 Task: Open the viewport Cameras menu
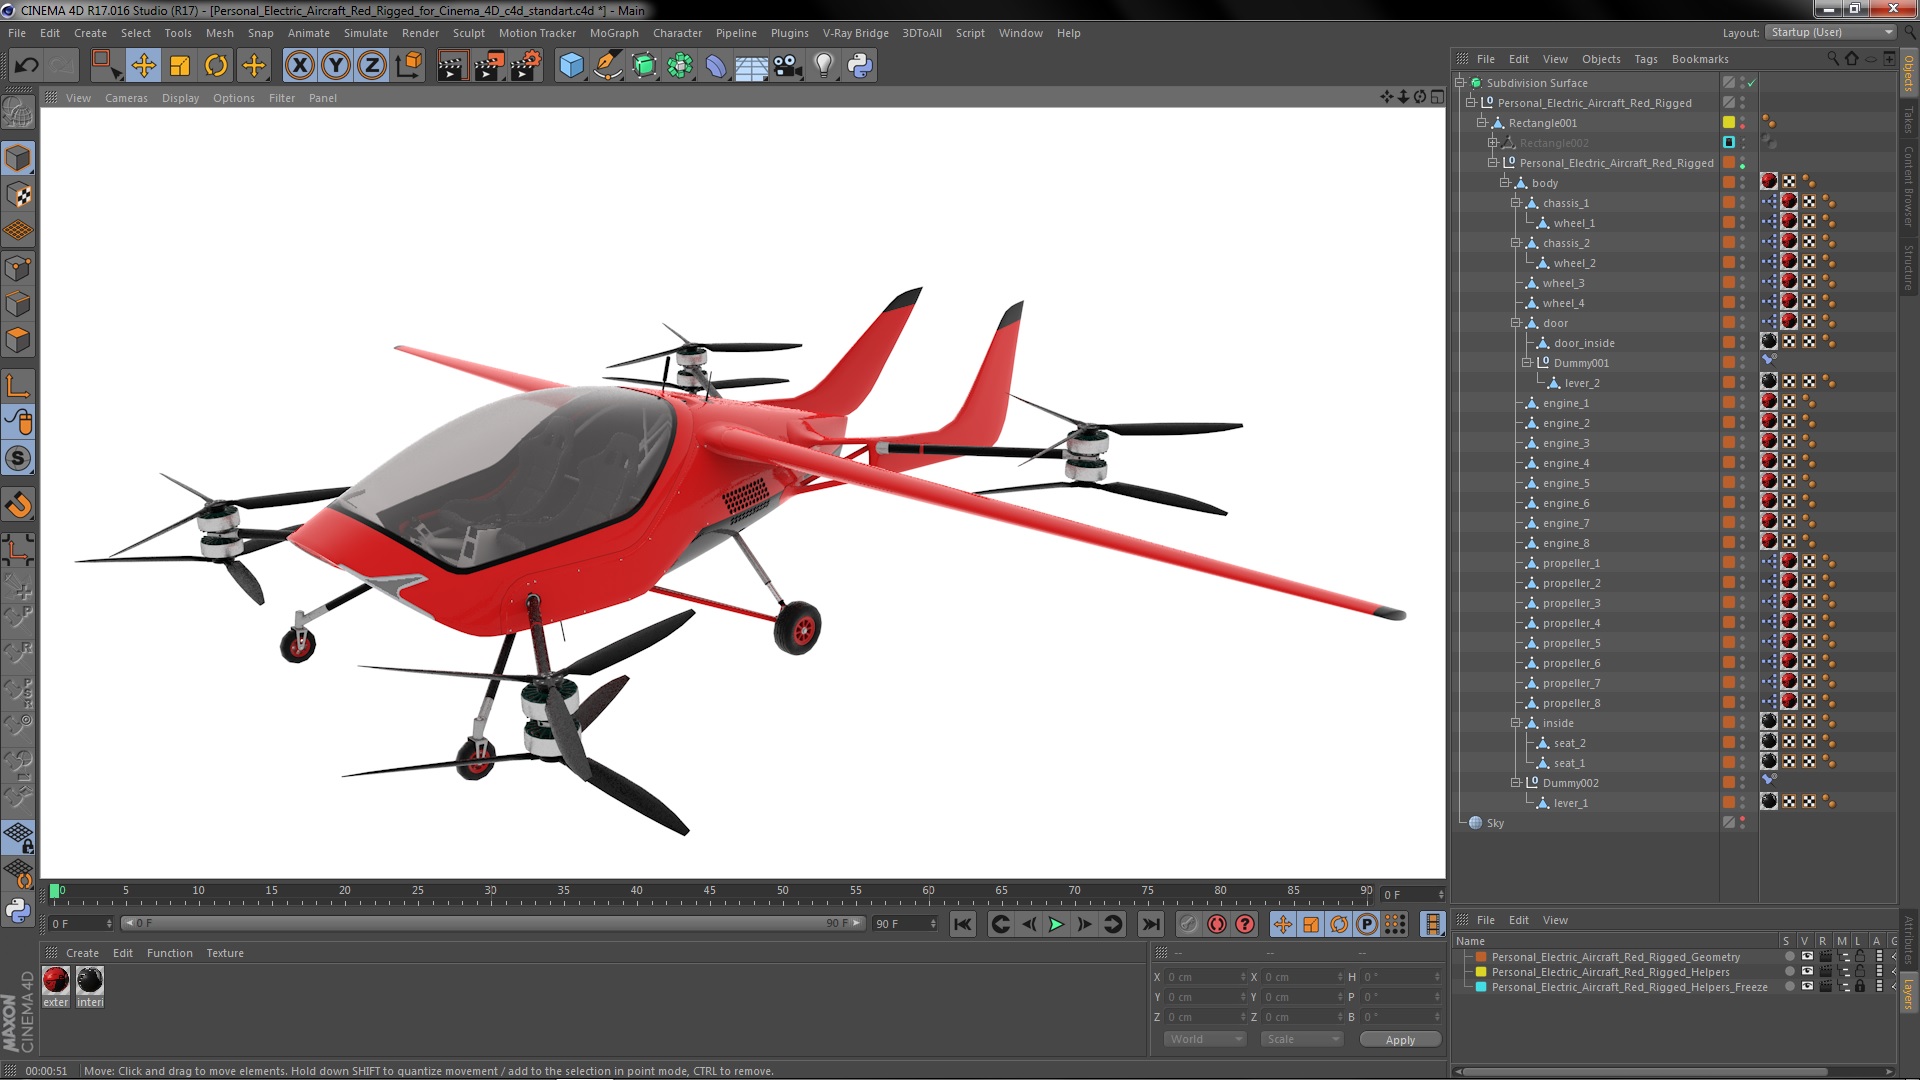(x=126, y=98)
